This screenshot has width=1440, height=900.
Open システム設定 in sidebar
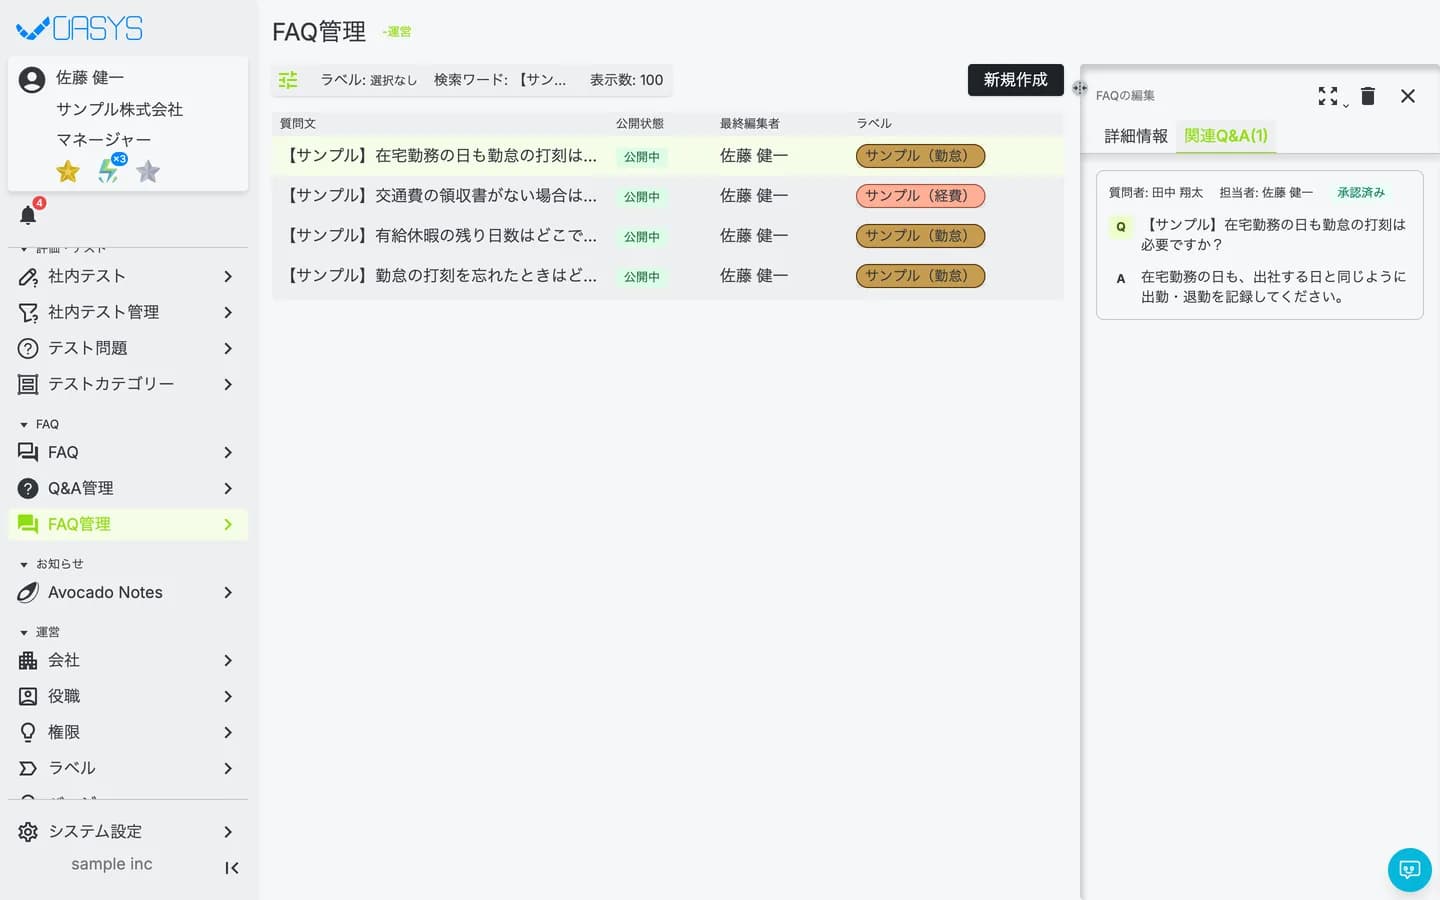[x=128, y=832]
